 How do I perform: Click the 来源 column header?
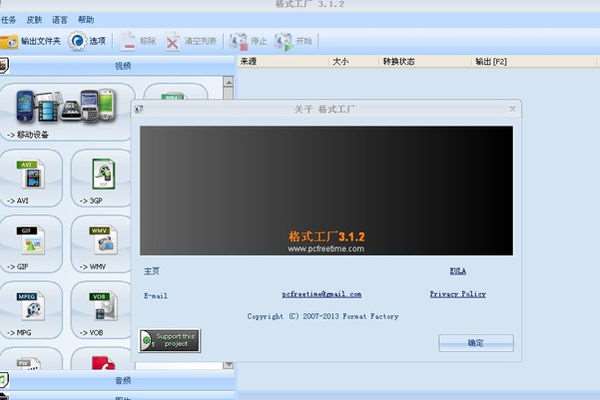248,61
